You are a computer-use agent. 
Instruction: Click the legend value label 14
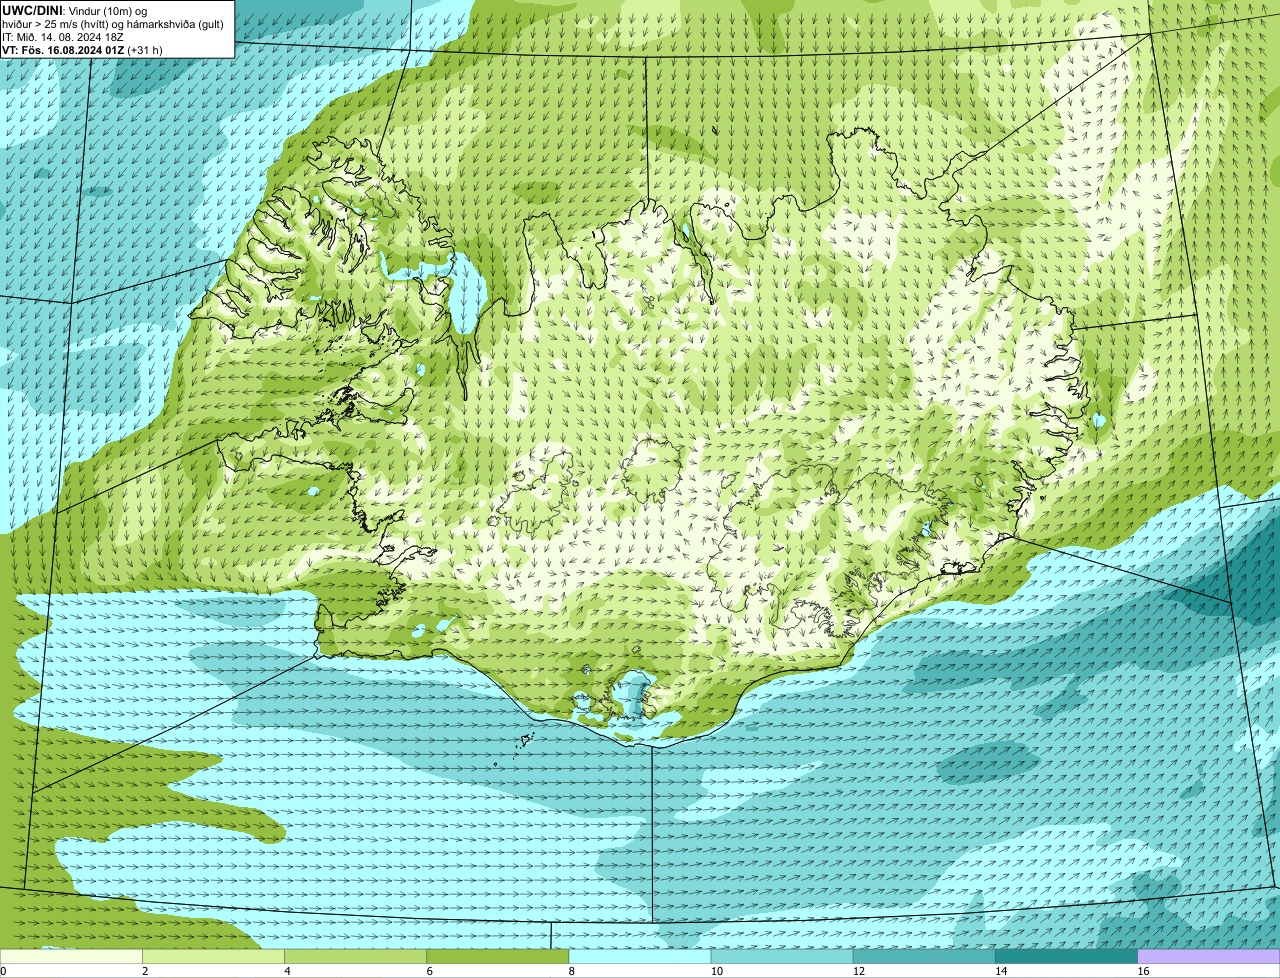pos(1001,971)
